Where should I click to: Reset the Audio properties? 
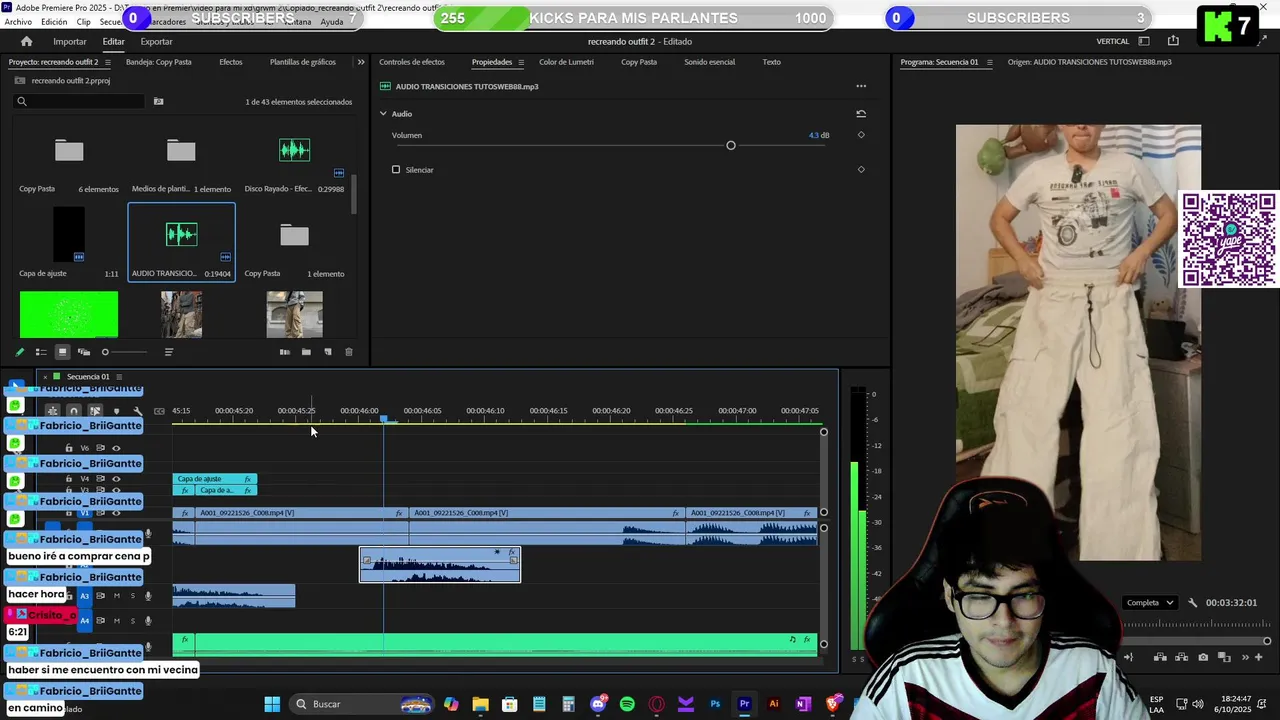pyautogui.click(x=861, y=114)
